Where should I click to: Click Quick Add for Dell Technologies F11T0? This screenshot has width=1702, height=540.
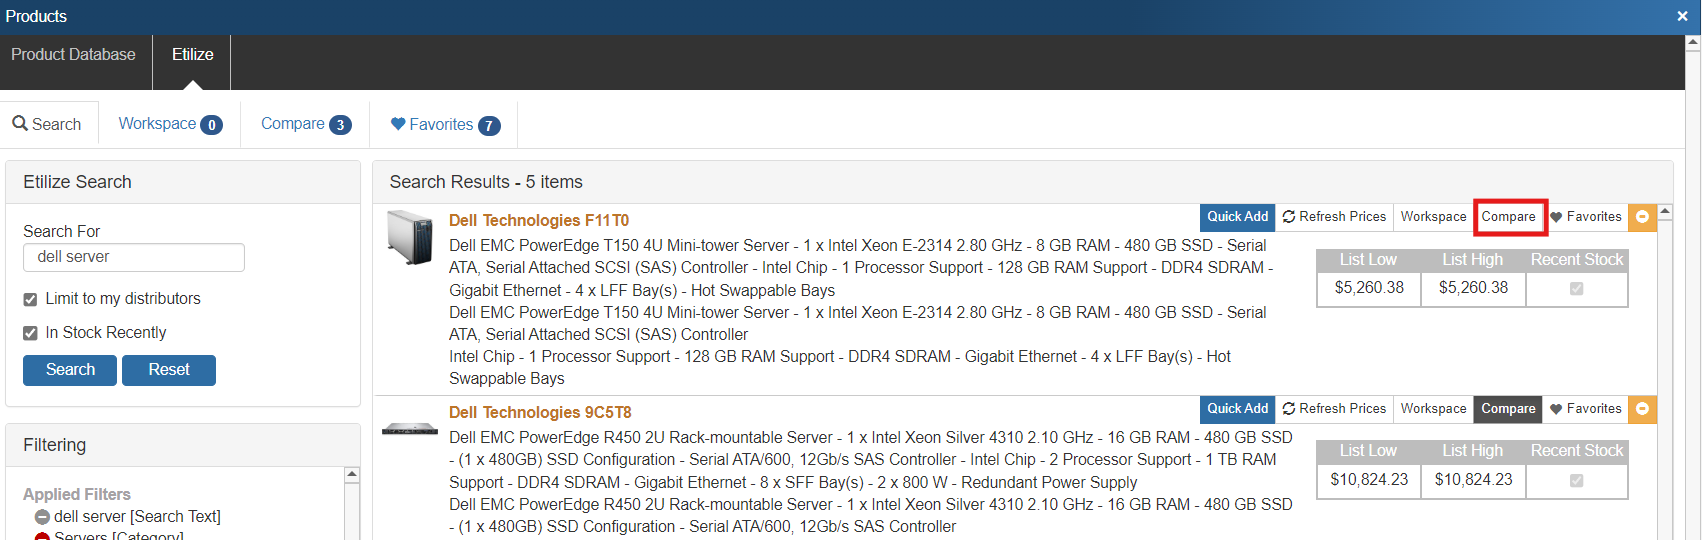(x=1237, y=217)
